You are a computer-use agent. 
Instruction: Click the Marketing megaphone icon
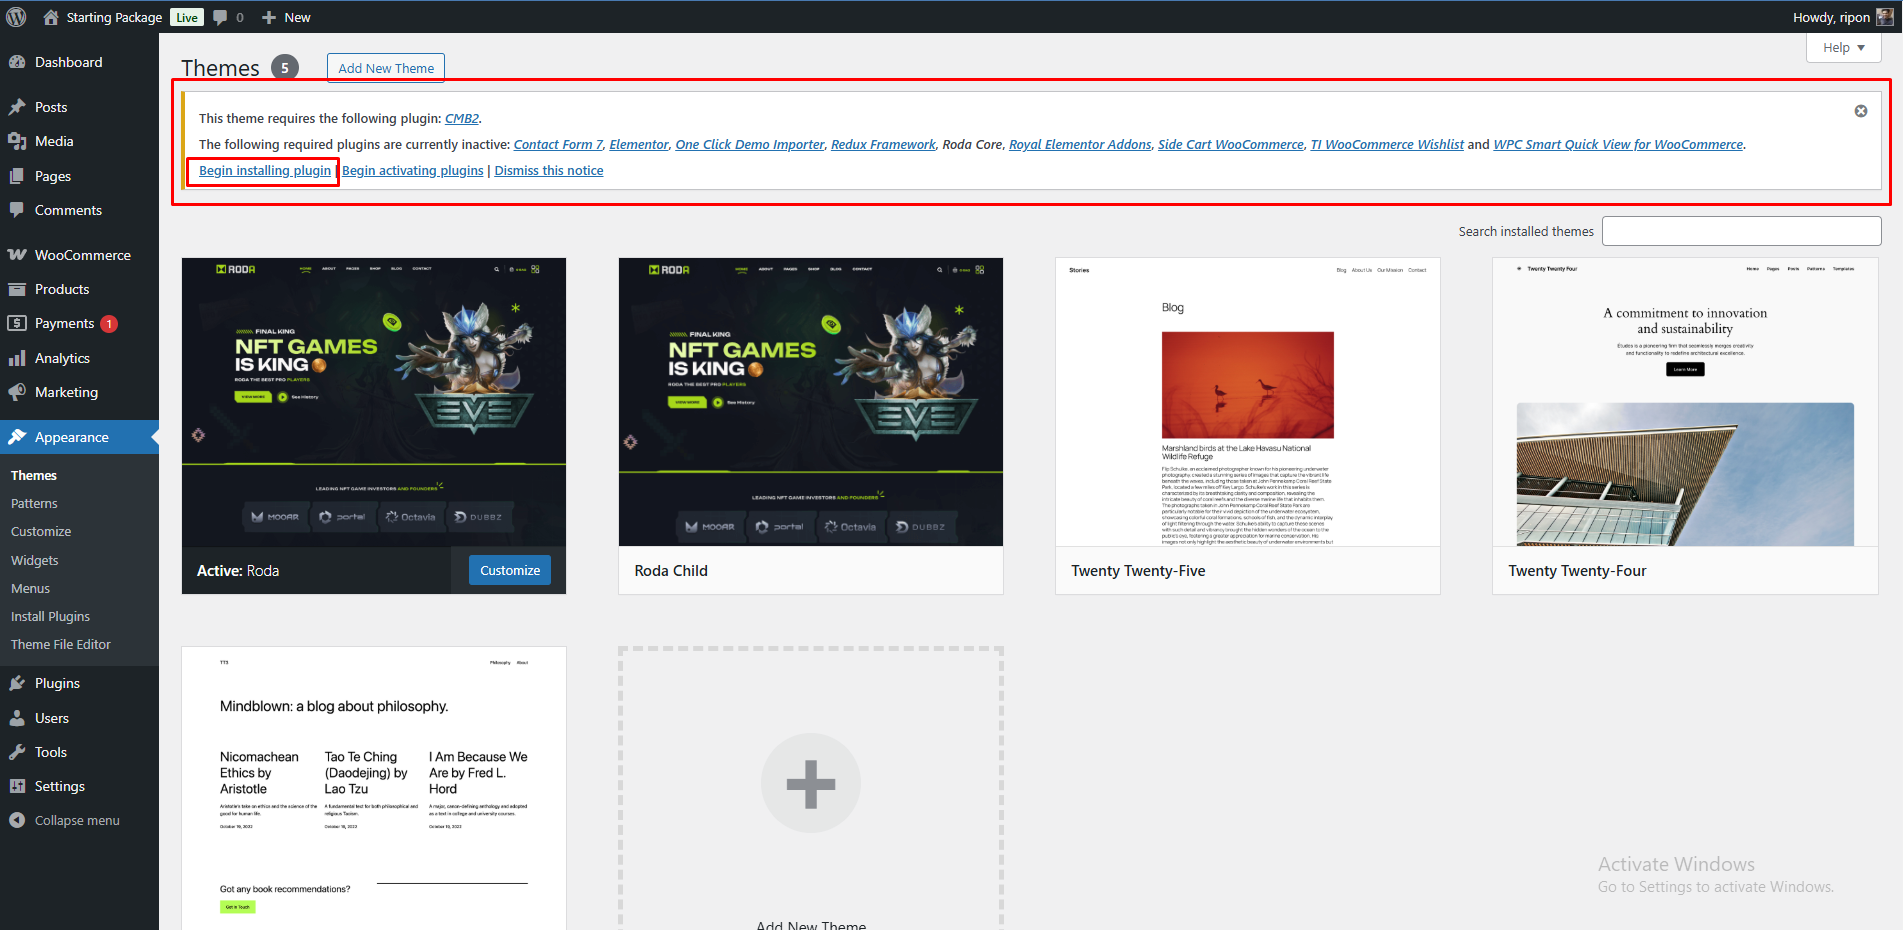17,392
